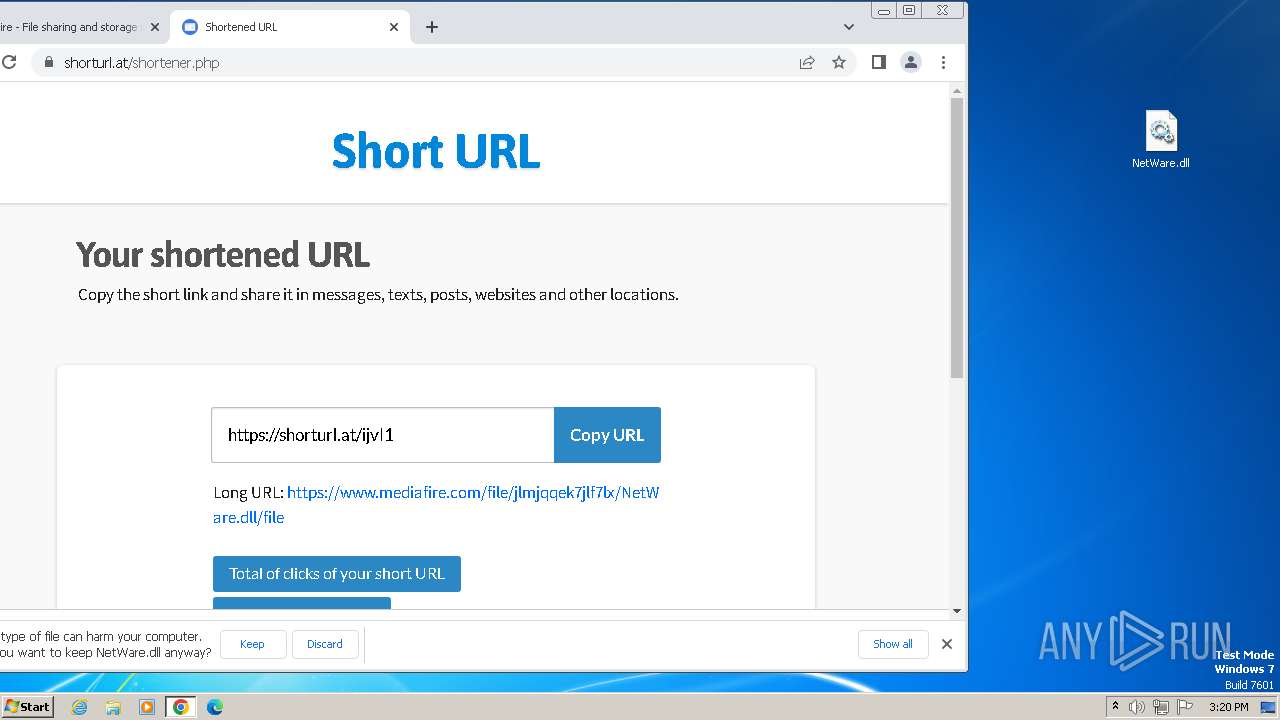
Task: Open the volume speaker tray icon
Action: (1137, 707)
